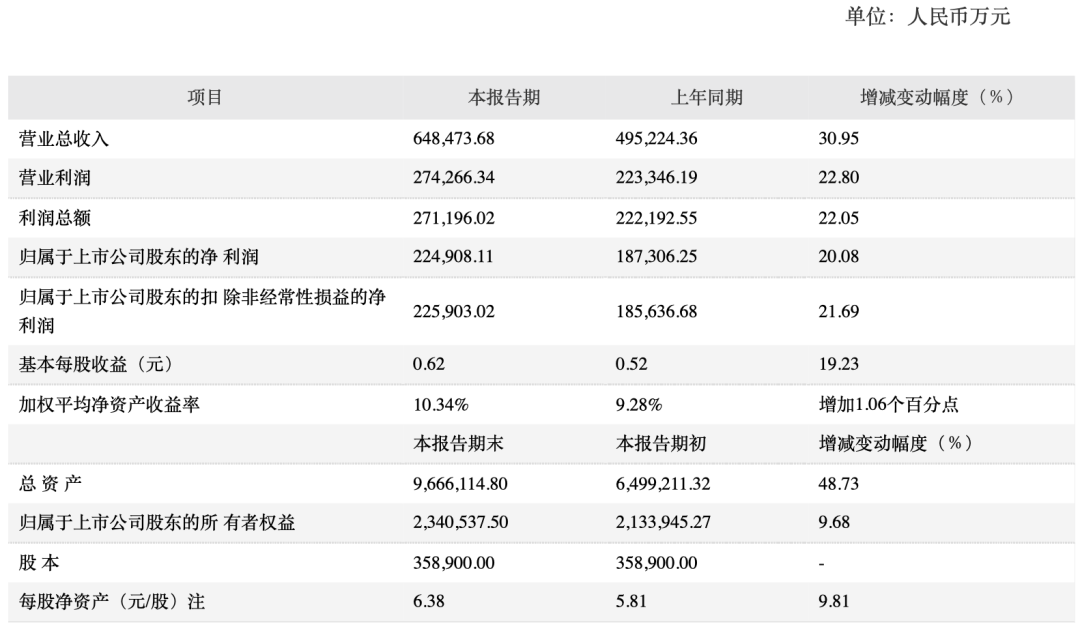Click the 223,346.19 cell
Screen dimensions: 1080x629
coord(656,178)
